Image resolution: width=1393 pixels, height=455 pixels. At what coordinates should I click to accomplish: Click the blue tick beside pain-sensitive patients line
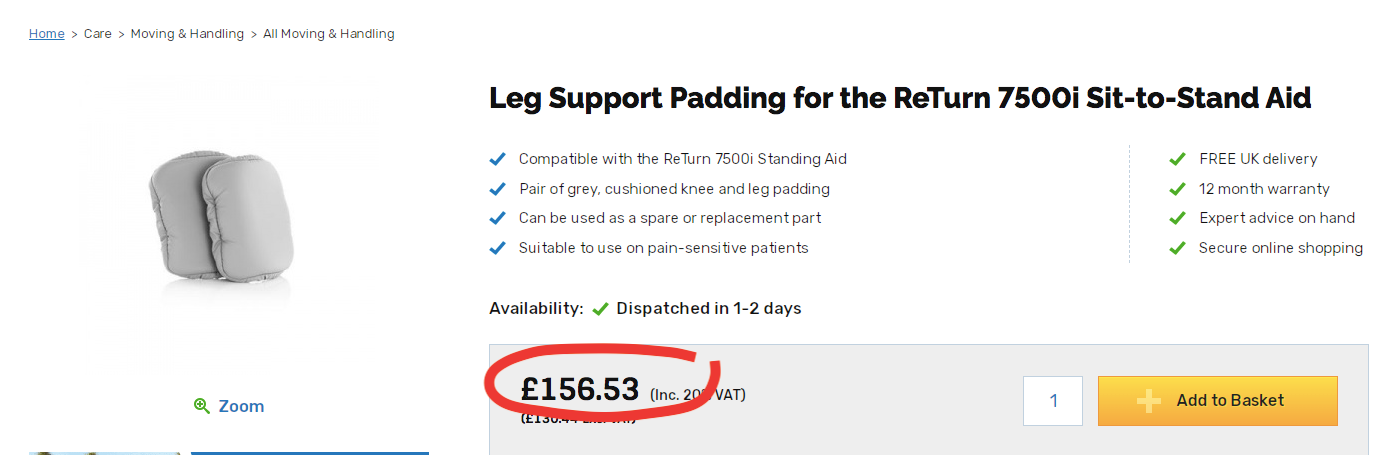pos(497,248)
